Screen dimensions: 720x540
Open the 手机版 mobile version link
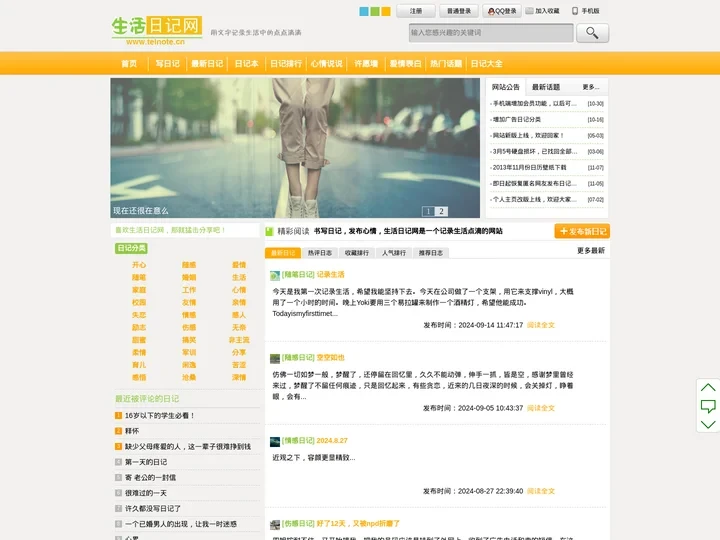586,11
